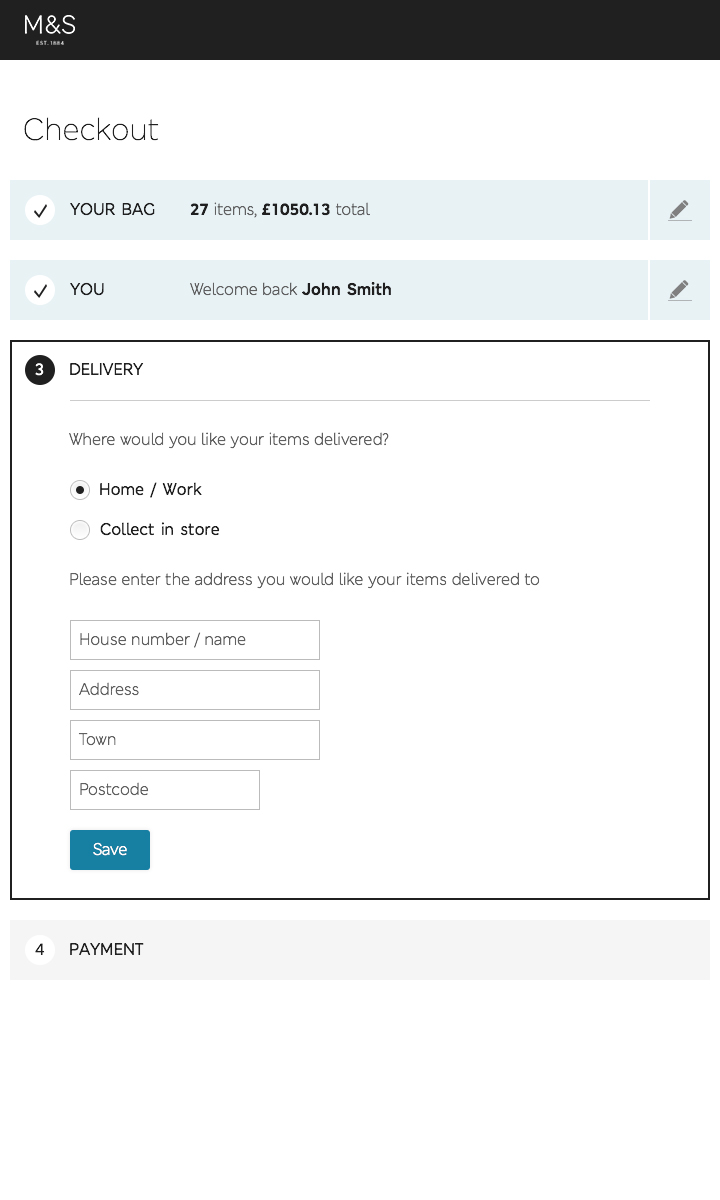Click the Home / Work label text
This screenshot has width=720, height=1200.
(x=150, y=490)
